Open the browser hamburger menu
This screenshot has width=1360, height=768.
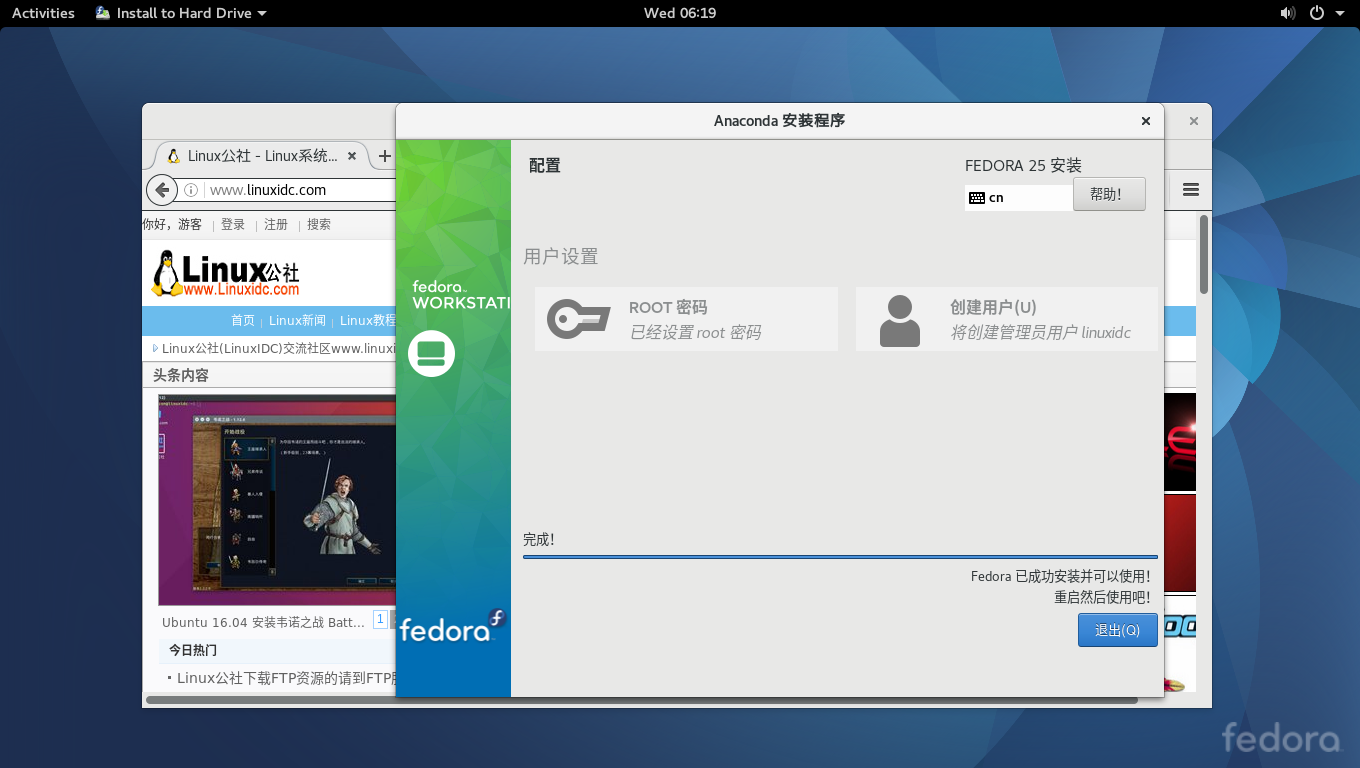(x=1190, y=190)
